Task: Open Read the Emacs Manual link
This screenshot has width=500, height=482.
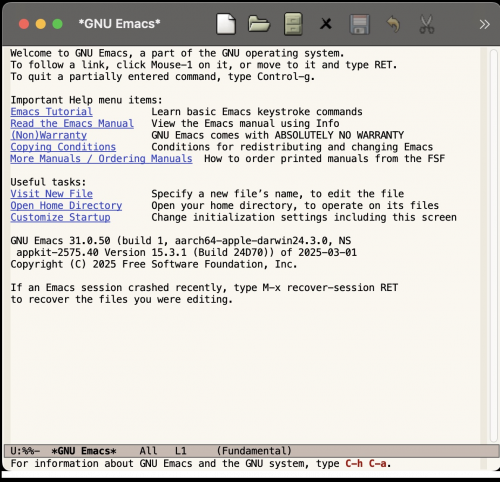Action: 72,123
